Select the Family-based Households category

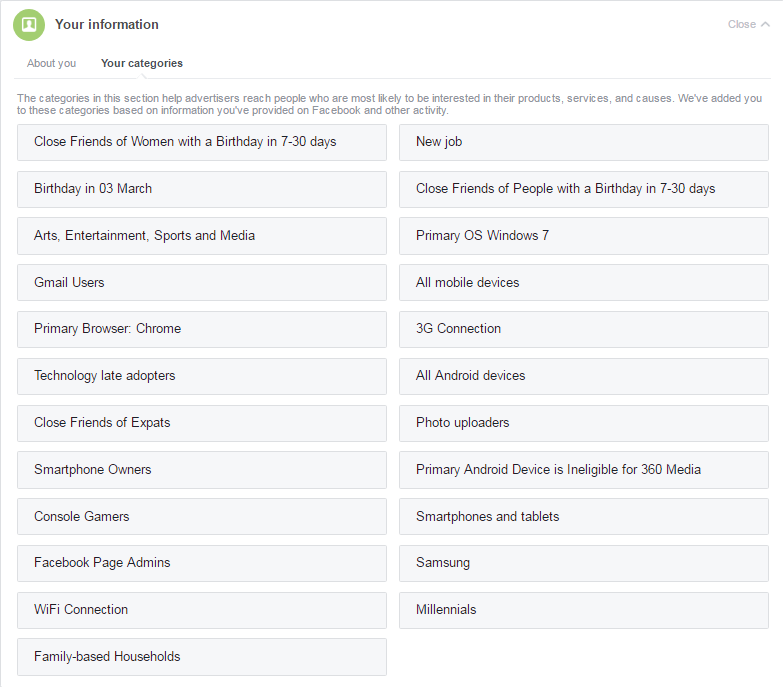click(x=202, y=657)
